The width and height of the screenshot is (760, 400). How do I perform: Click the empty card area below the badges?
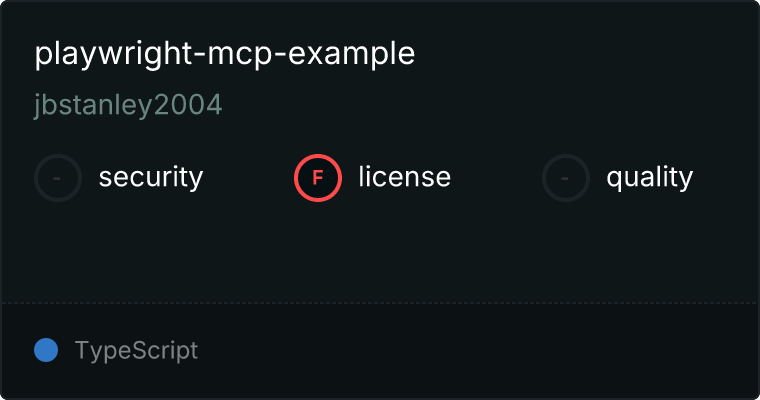[380, 252]
